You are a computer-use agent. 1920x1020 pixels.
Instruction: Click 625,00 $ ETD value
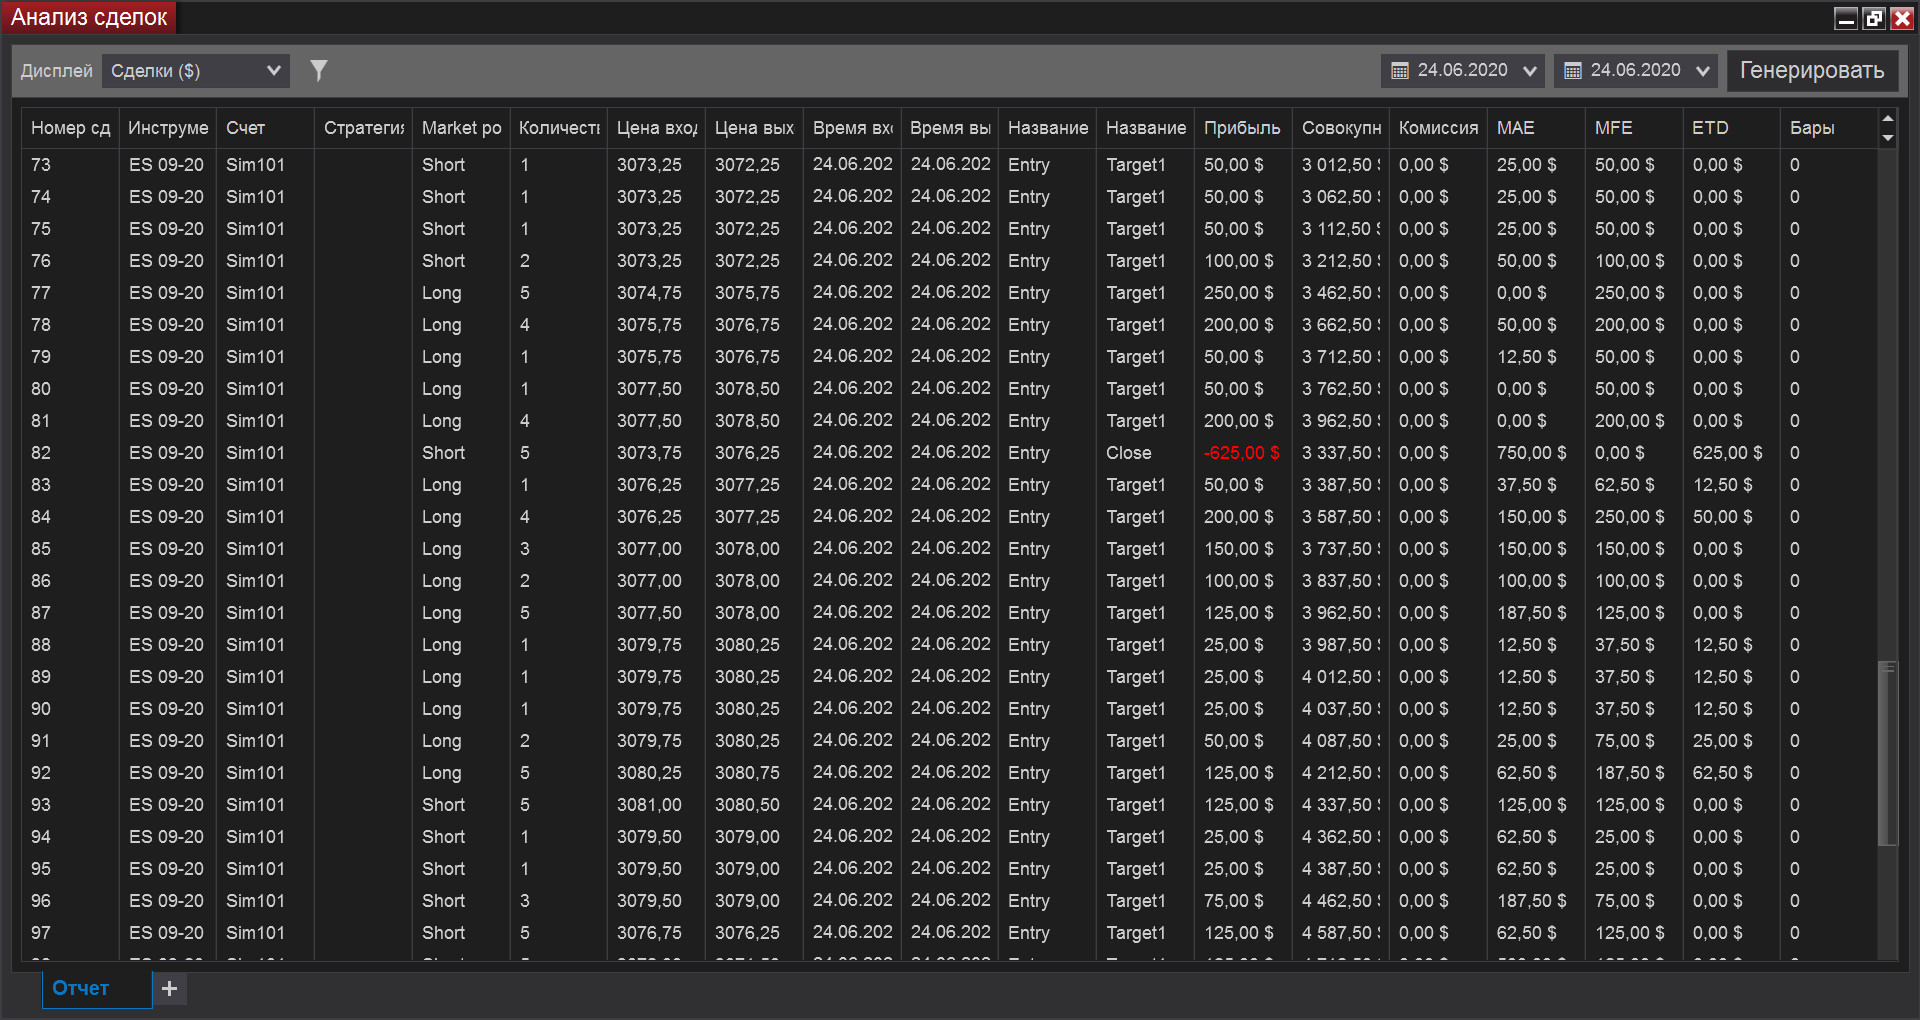pos(1728,453)
